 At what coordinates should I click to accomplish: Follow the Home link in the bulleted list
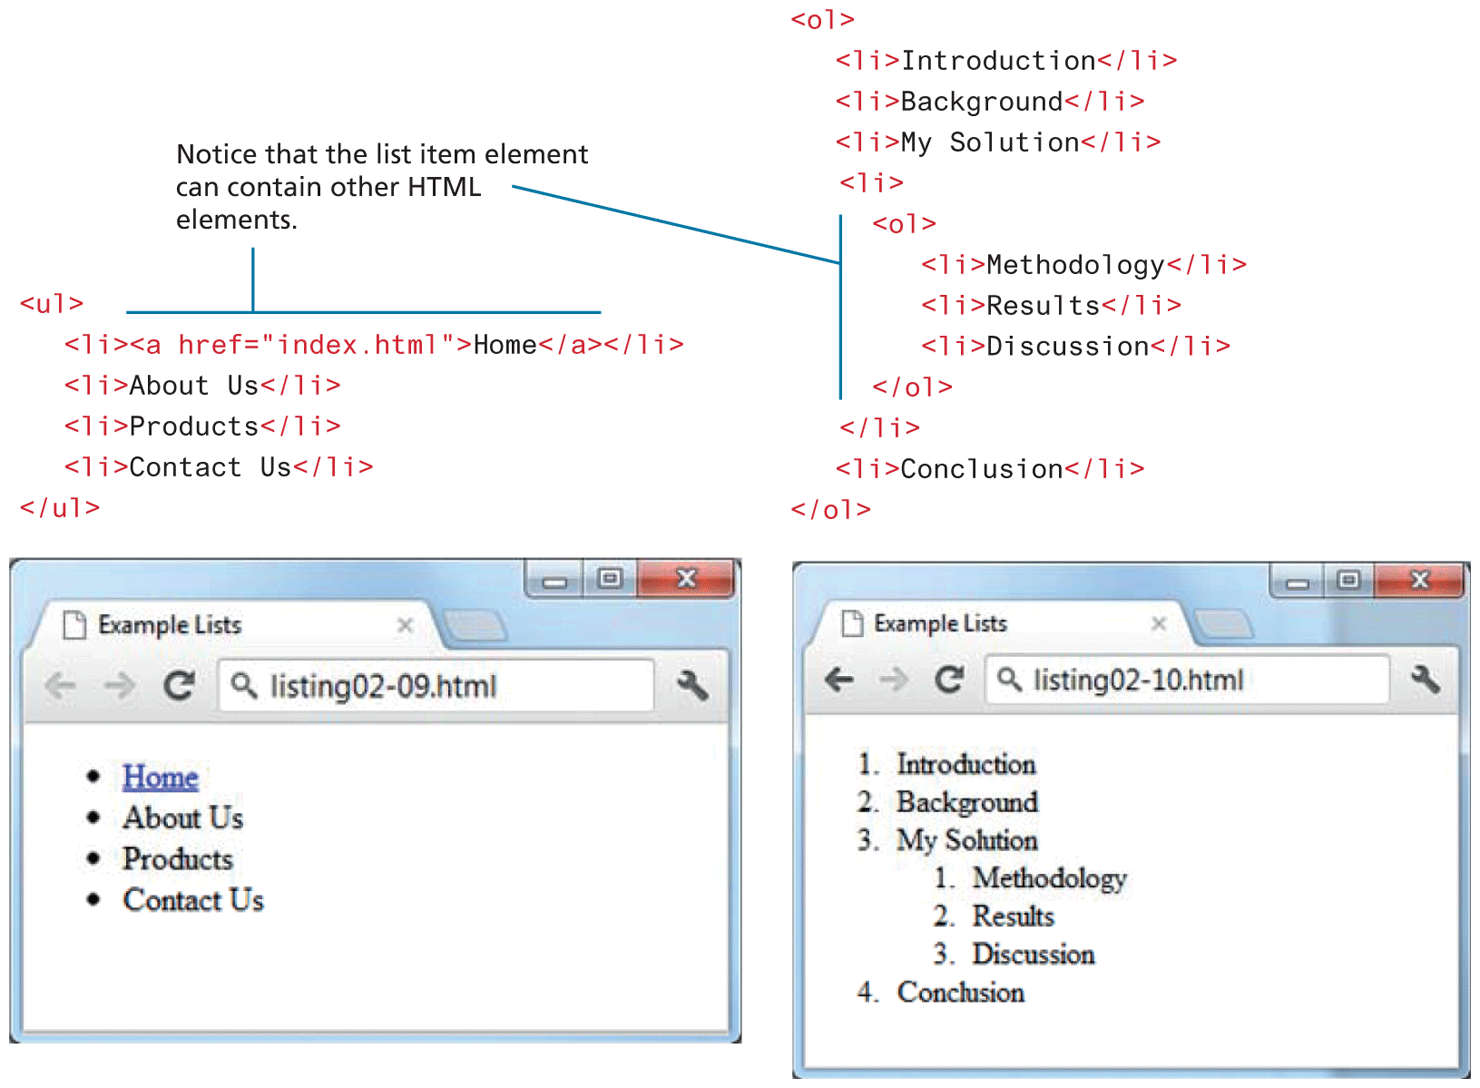point(160,777)
